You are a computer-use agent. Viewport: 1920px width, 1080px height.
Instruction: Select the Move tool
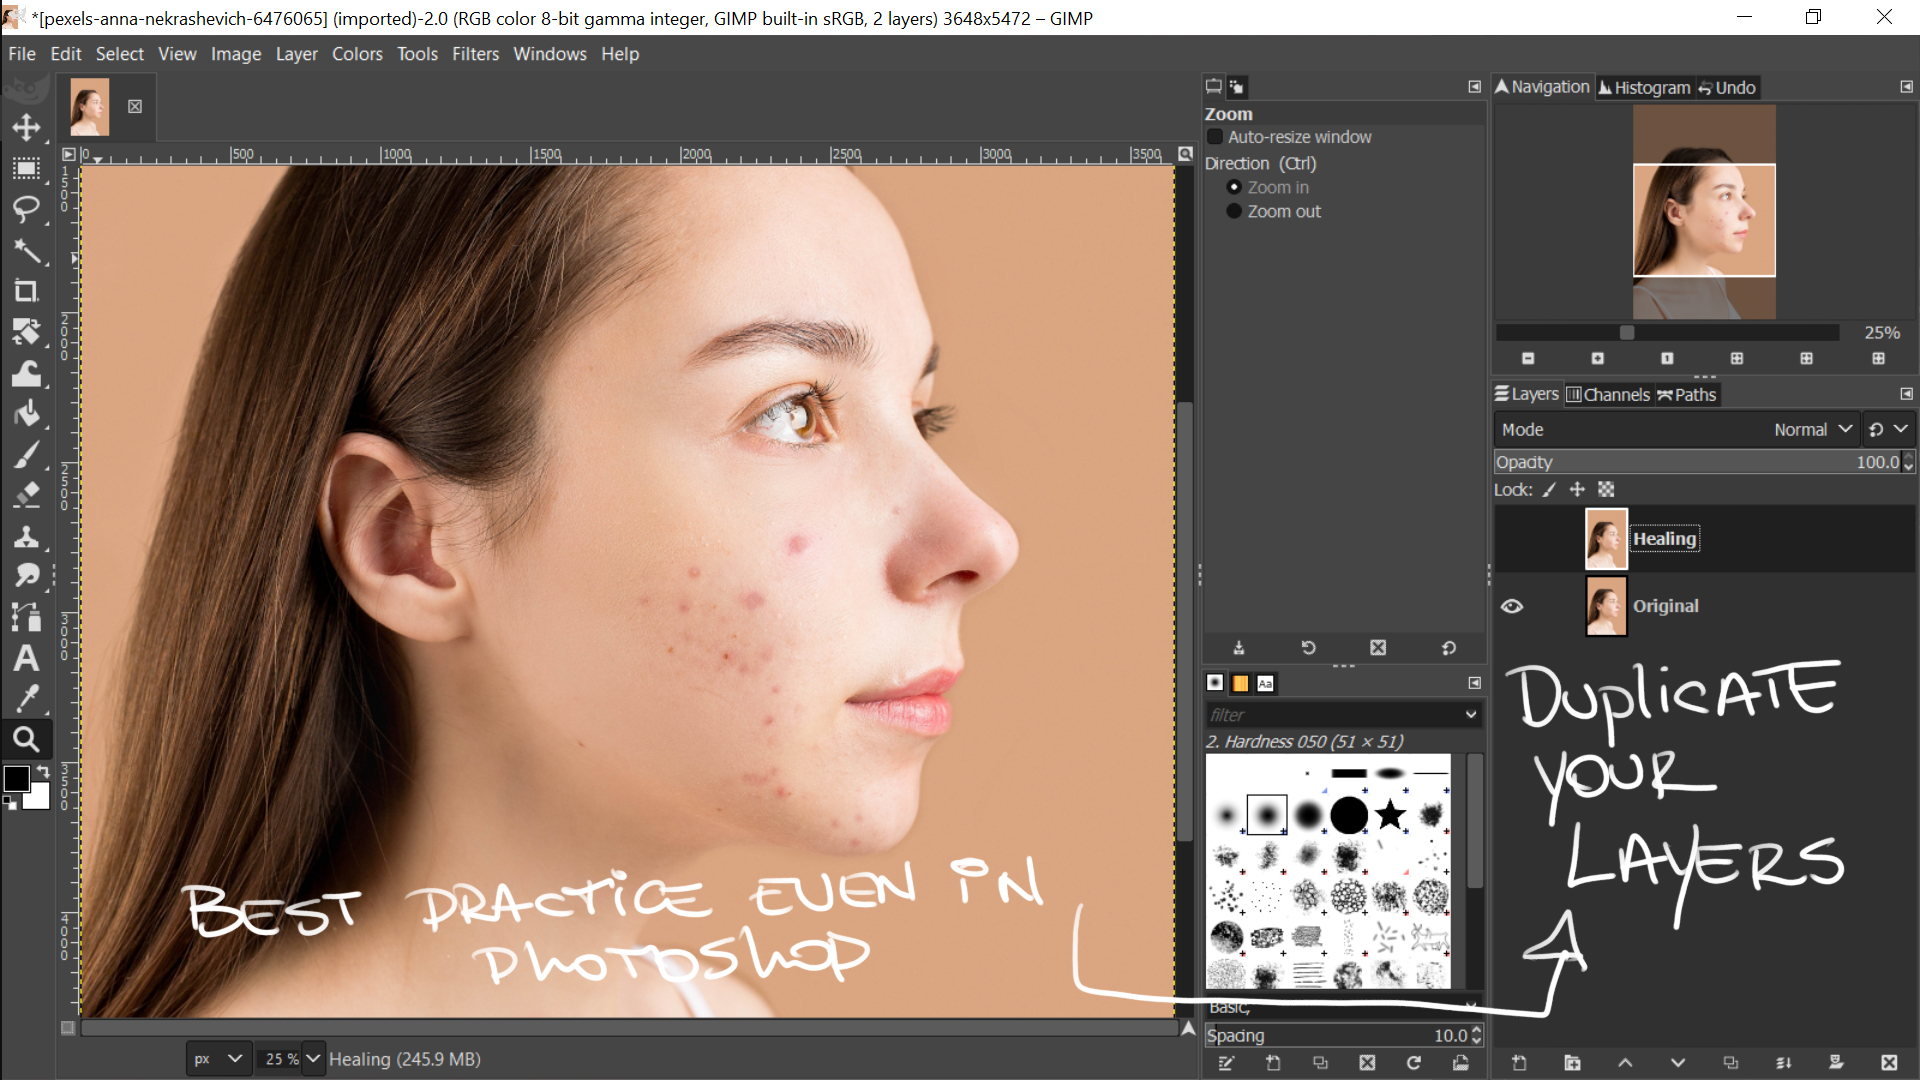click(x=27, y=127)
